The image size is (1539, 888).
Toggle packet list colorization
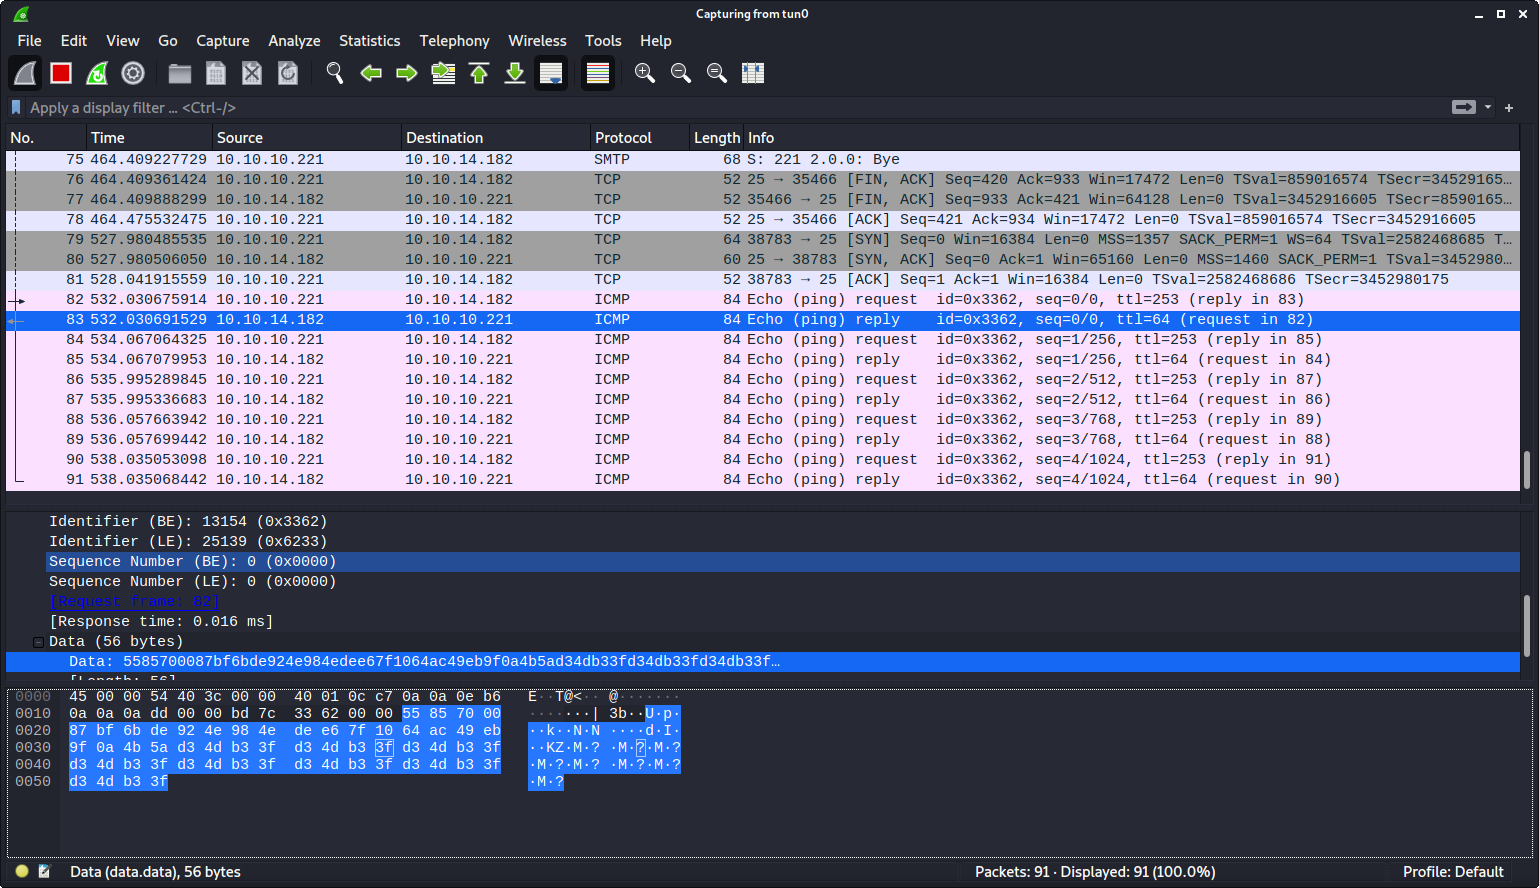[x=597, y=72]
